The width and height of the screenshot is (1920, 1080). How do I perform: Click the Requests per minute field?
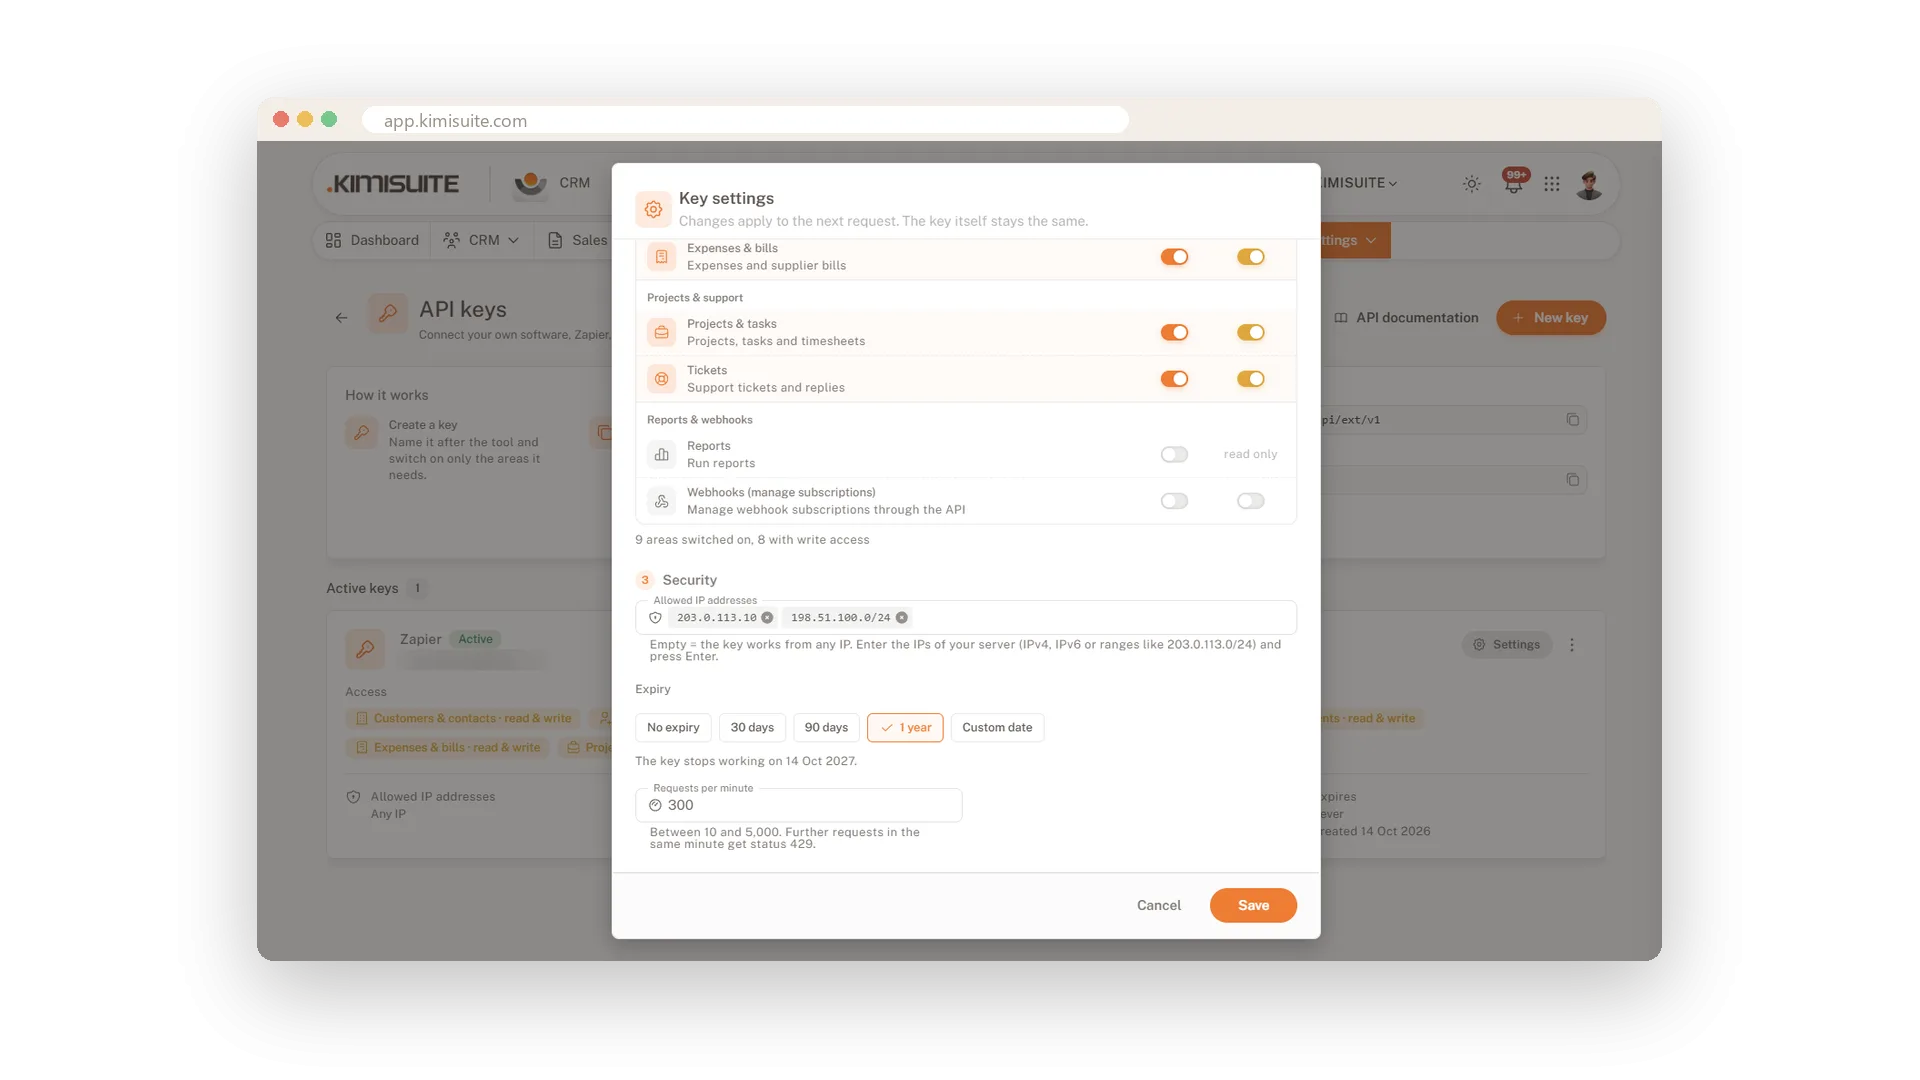coord(799,805)
